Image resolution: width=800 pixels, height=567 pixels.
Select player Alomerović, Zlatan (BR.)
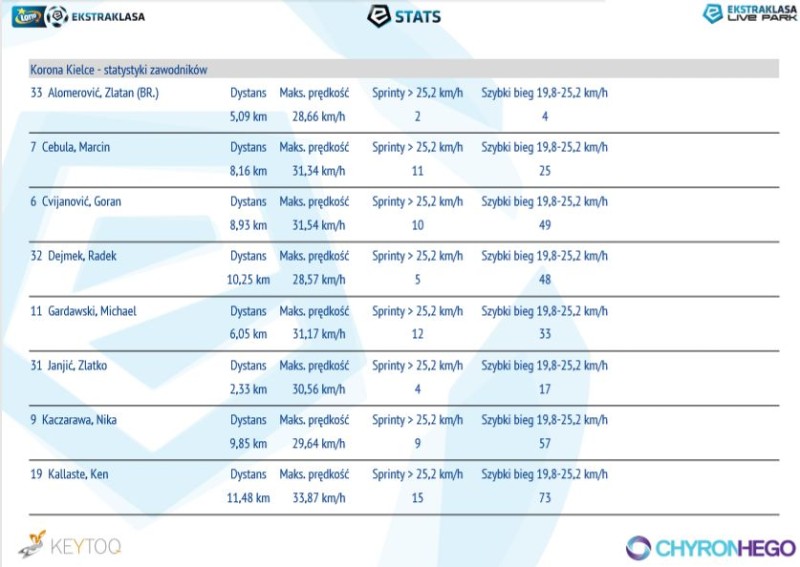(x=103, y=93)
